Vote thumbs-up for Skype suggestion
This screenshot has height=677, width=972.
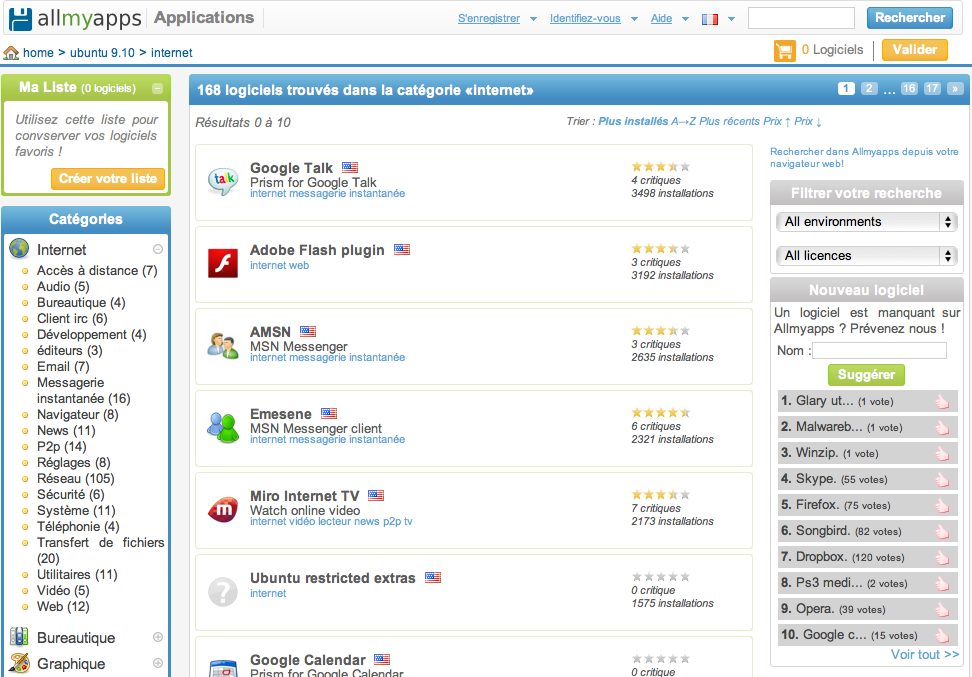[x=942, y=479]
